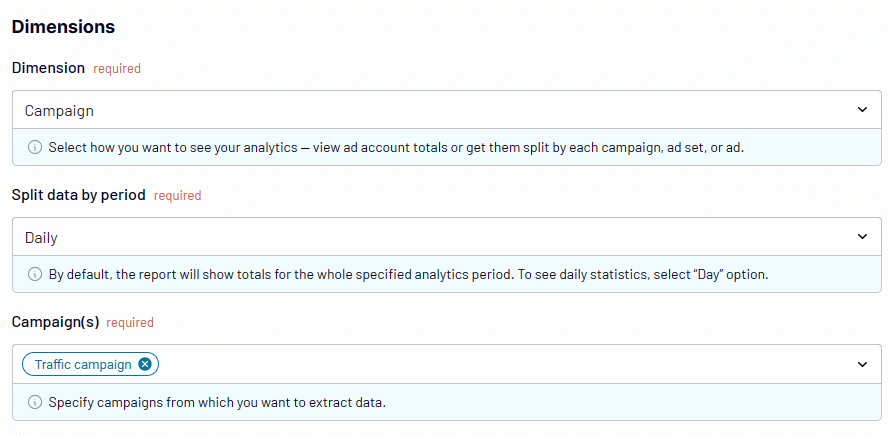891x435 pixels.
Task: Click the 'Campaign' value in the Dimension field
Action: (59, 111)
